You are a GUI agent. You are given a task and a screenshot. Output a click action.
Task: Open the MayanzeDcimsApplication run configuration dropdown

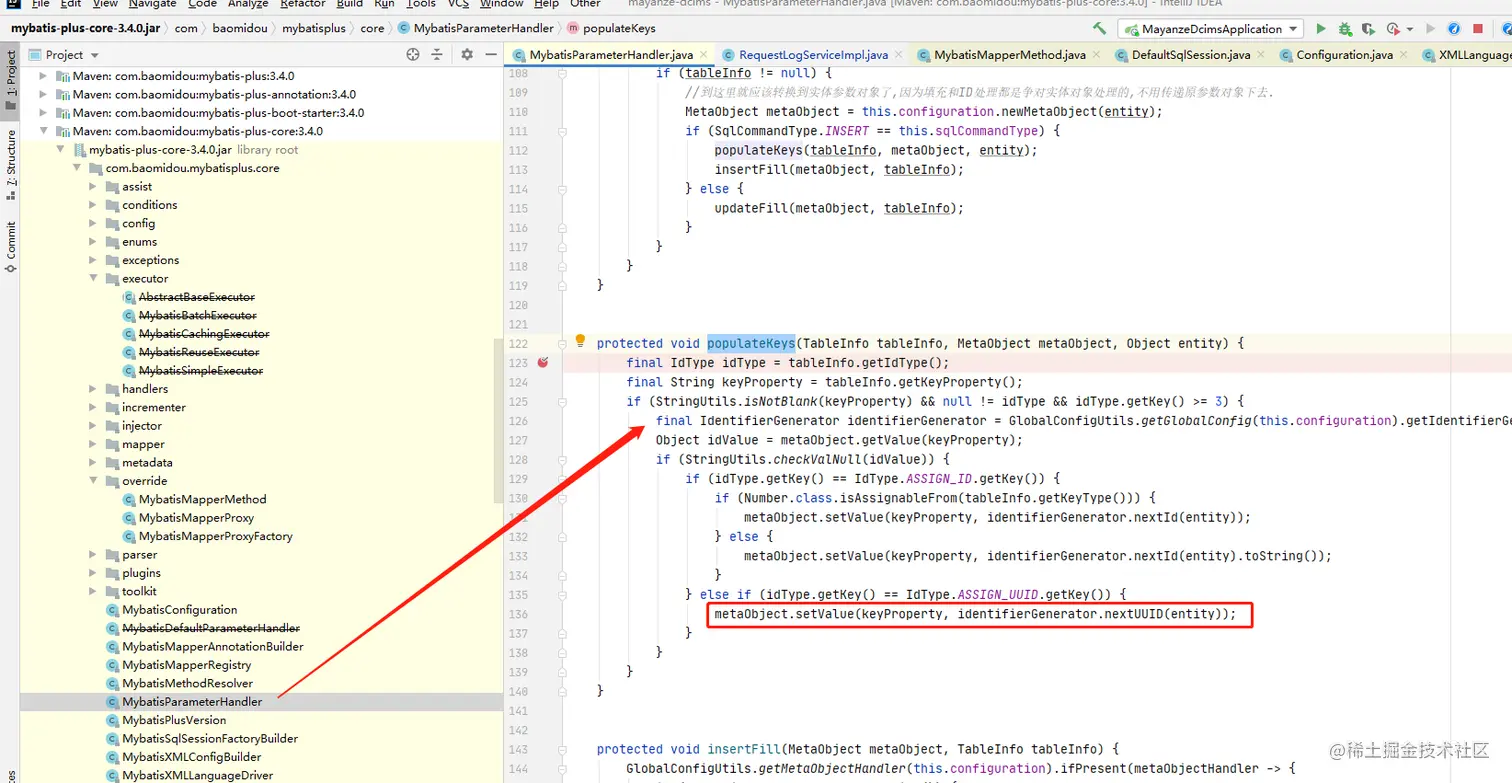click(1211, 29)
